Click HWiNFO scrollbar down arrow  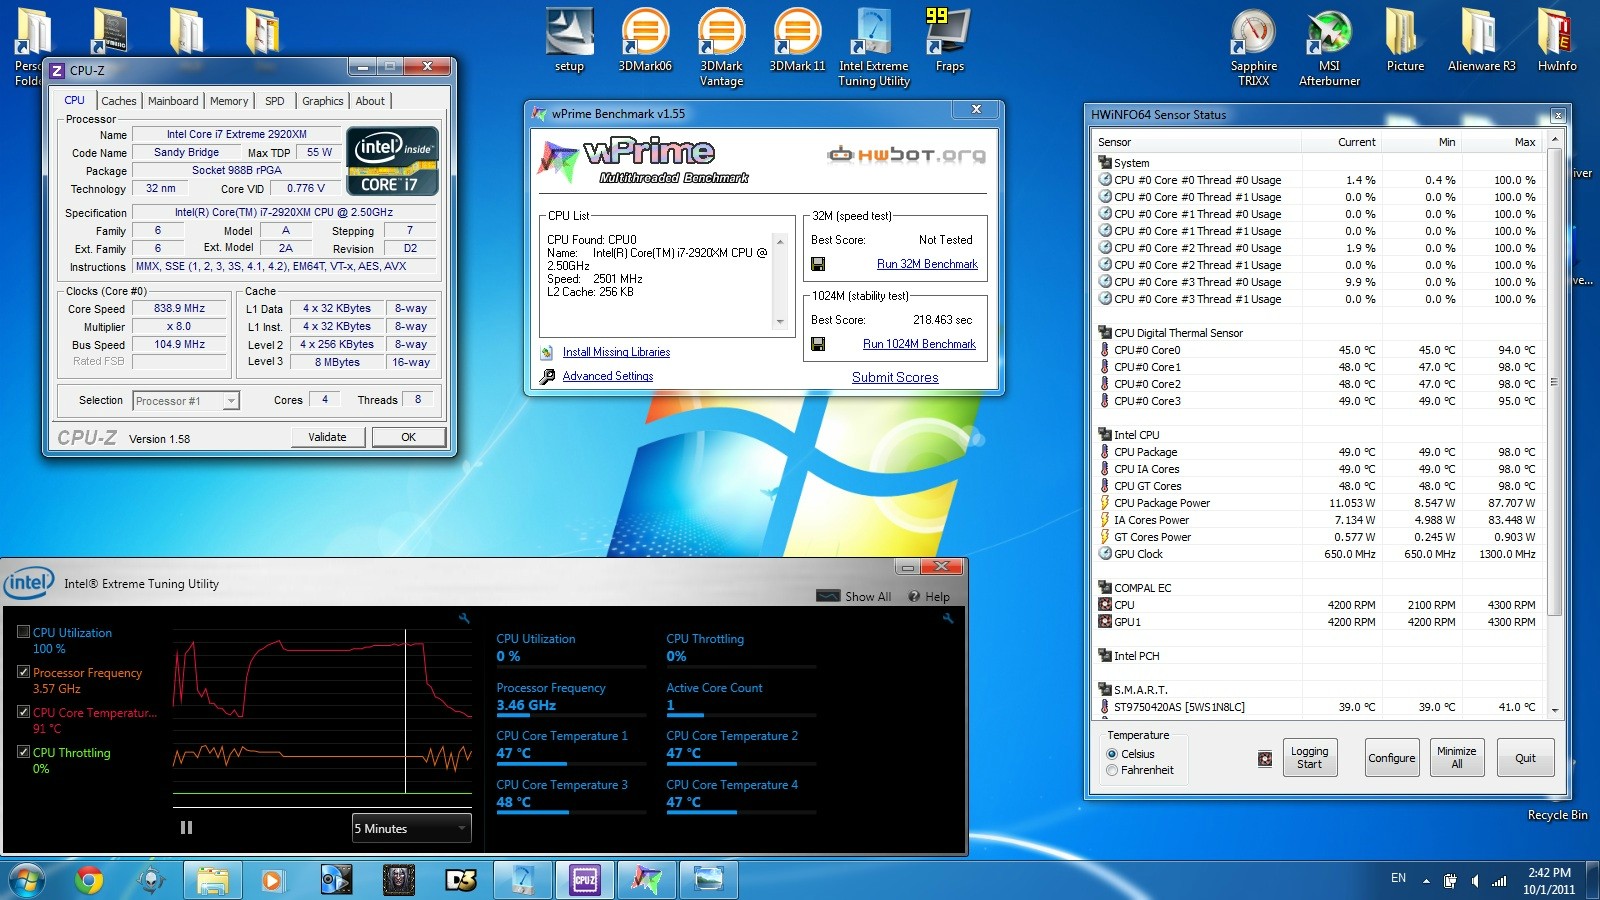click(x=1554, y=709)
